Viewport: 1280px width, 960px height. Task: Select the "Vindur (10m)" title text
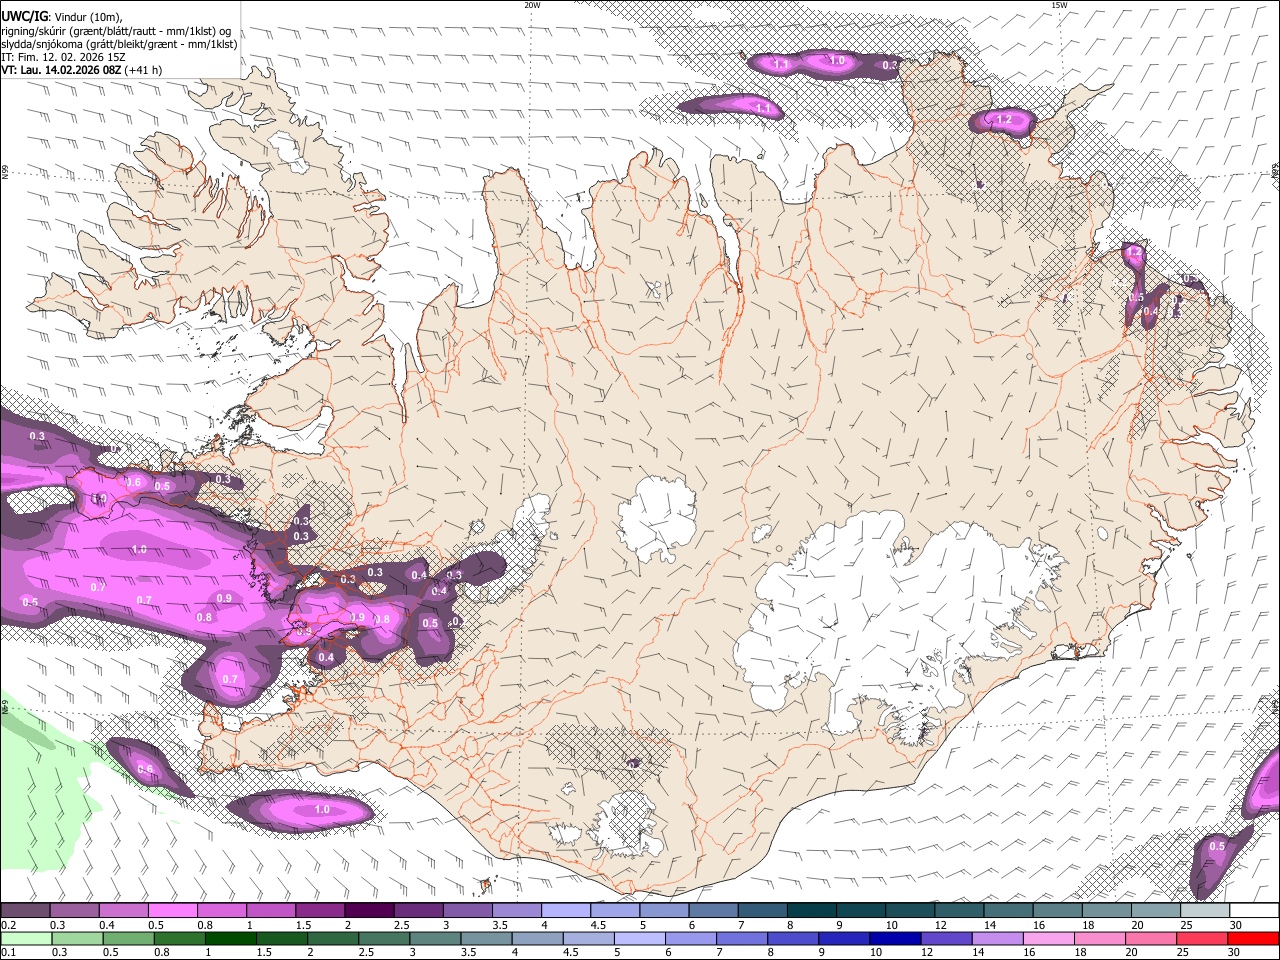[x=88, y=17]
